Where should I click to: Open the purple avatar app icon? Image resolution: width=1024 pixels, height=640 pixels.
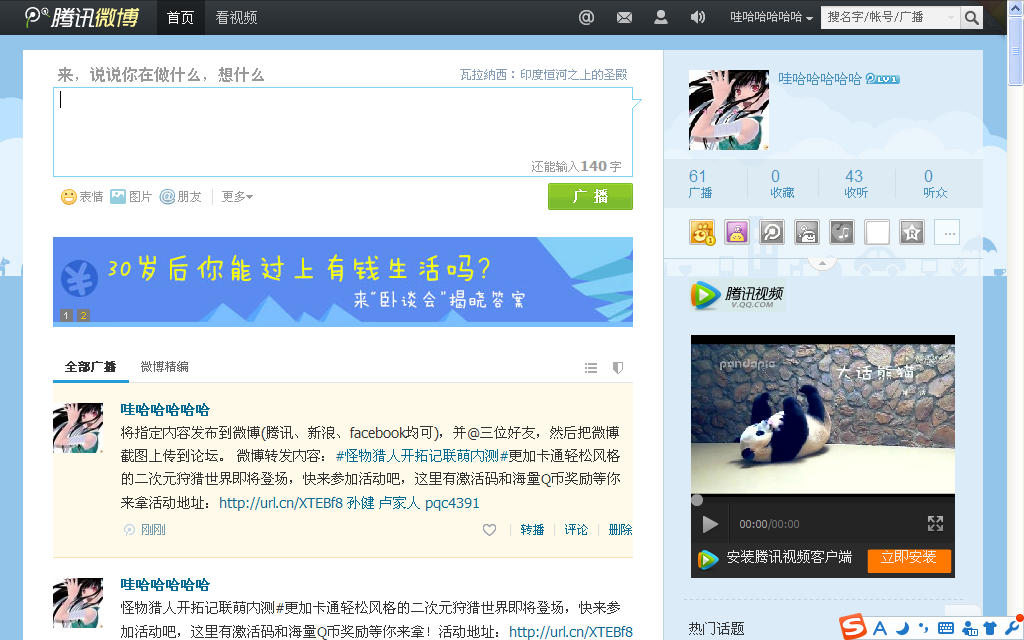tap(737, 232)
